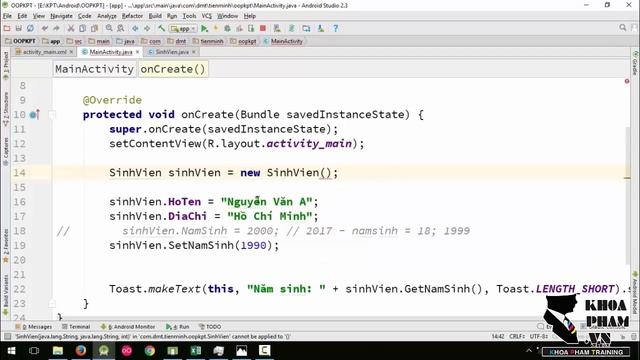Click the Open folder toolbar icon
The height and width of the screenshot is (360, 640).
[7, 28]
